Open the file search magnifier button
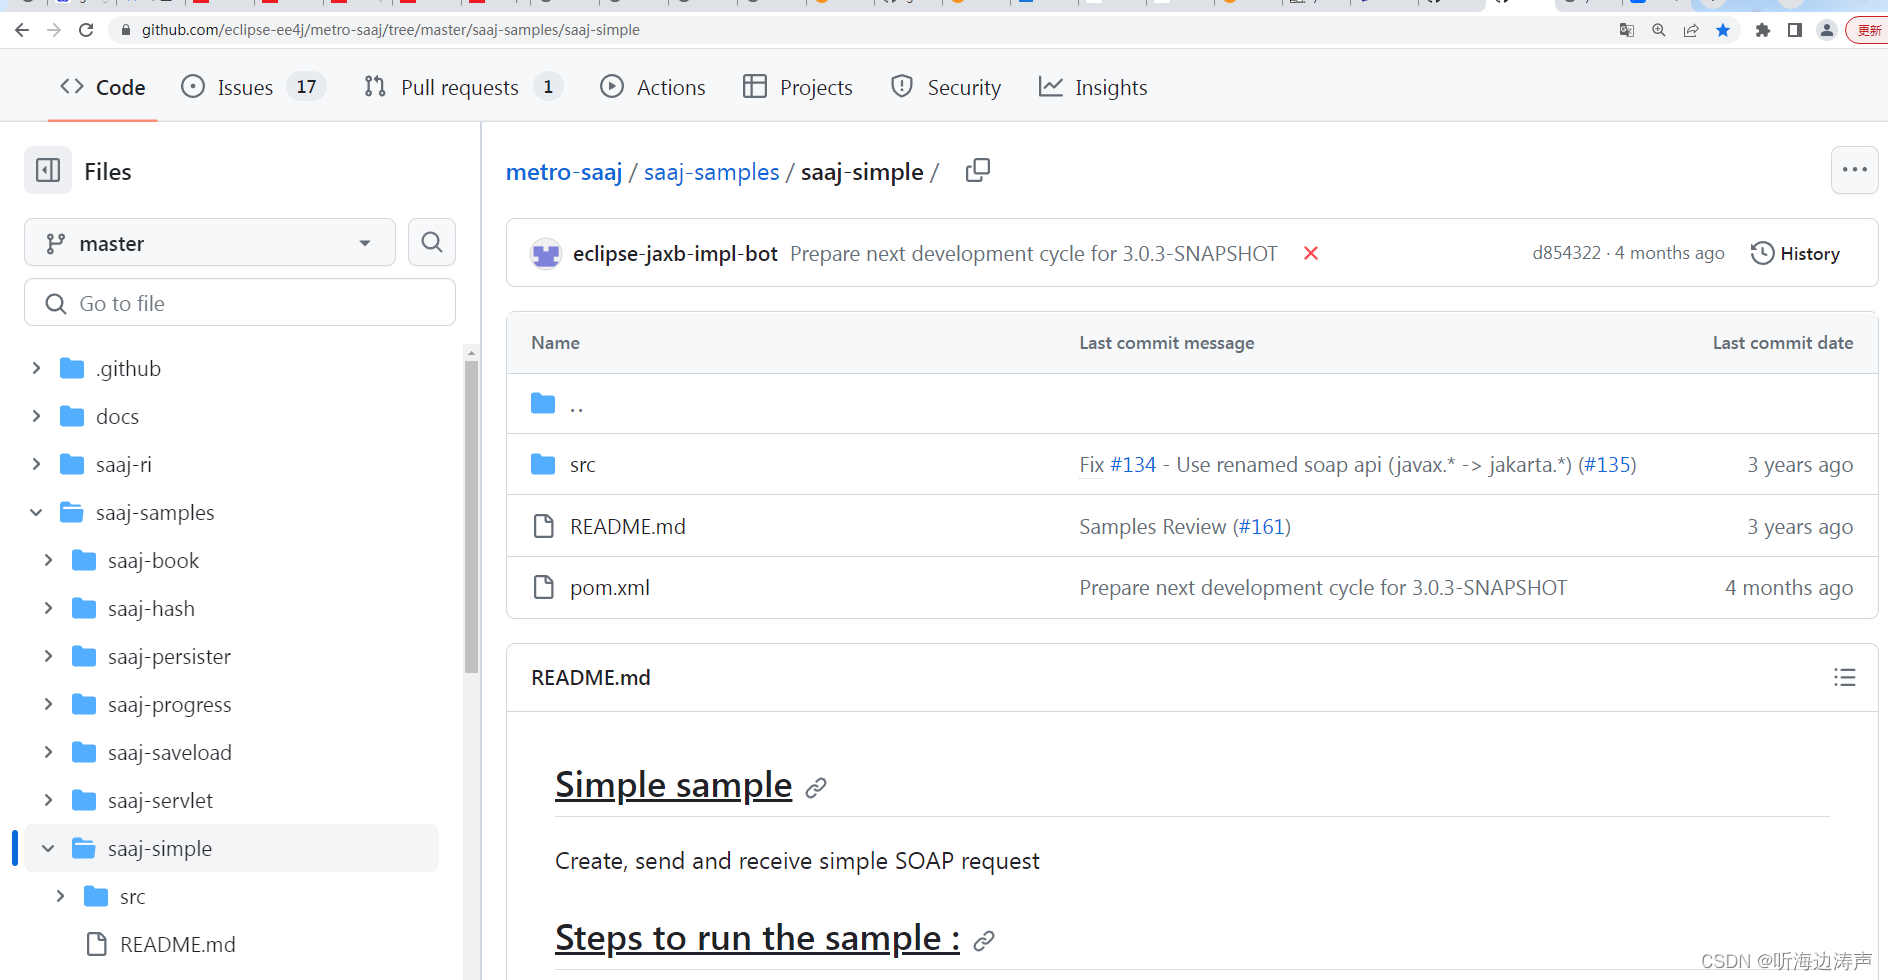This screenshot has width=1888, height=980. (432, 242)
